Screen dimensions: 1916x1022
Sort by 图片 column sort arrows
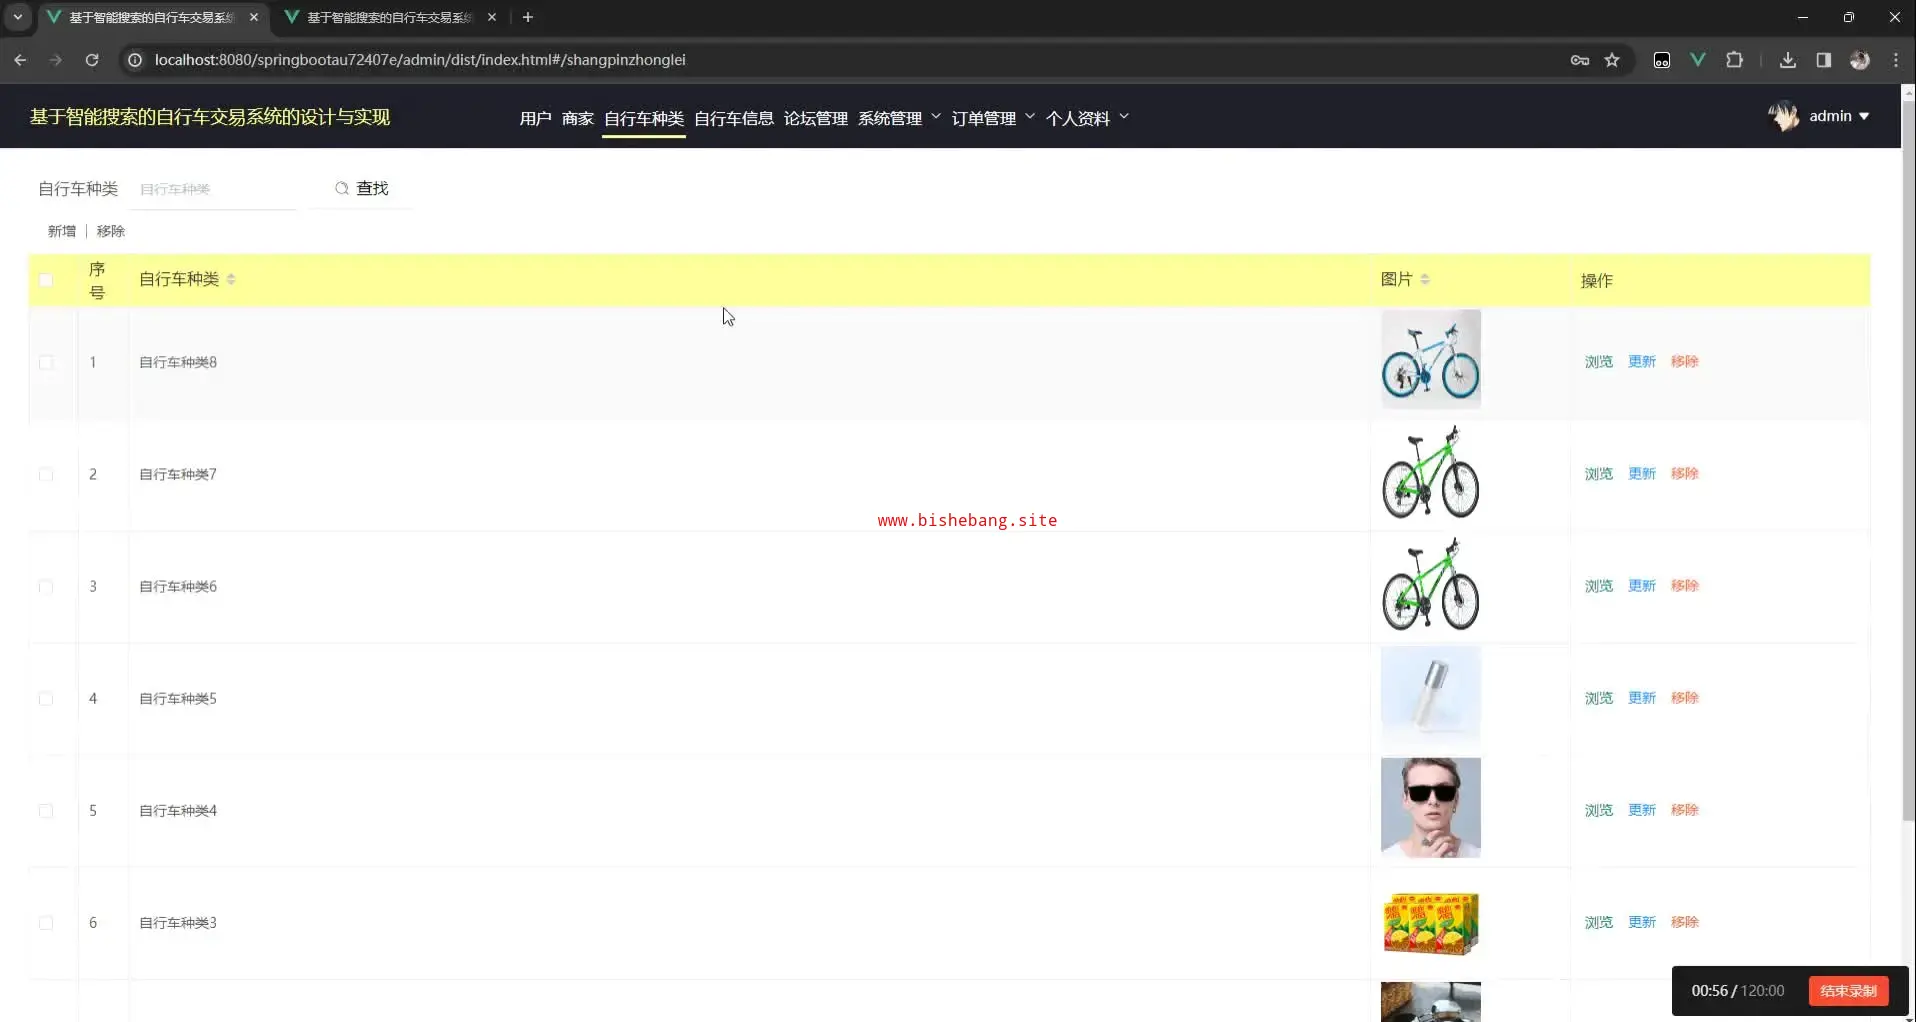(x=1425, y=279)
